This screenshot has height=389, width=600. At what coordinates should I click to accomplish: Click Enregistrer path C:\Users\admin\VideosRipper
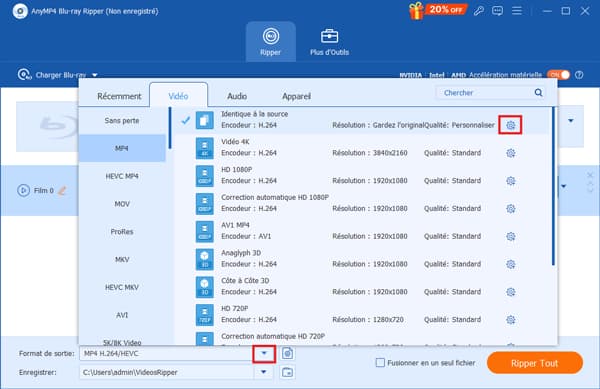166,372
